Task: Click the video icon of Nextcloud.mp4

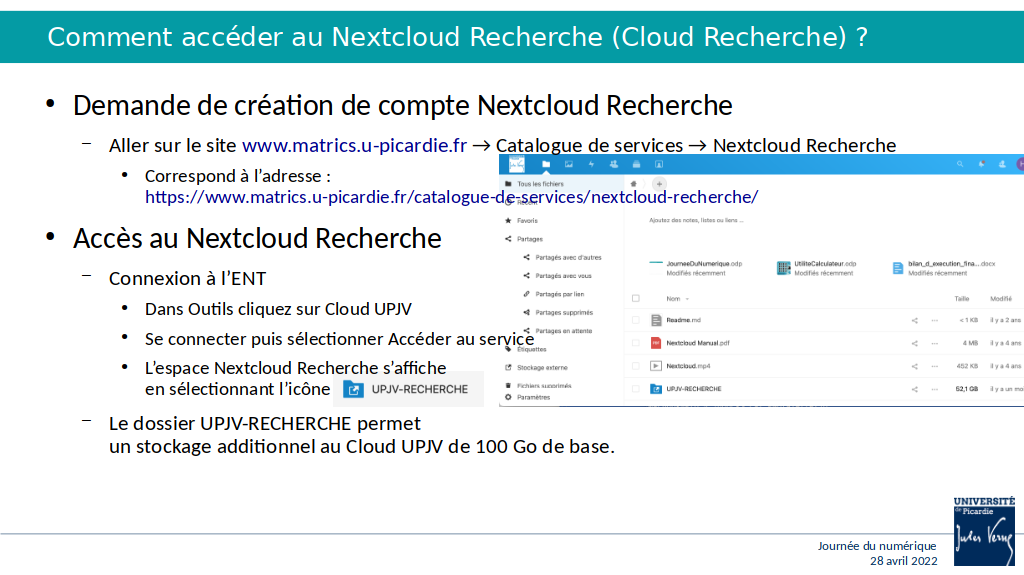Action: (656, 366)
